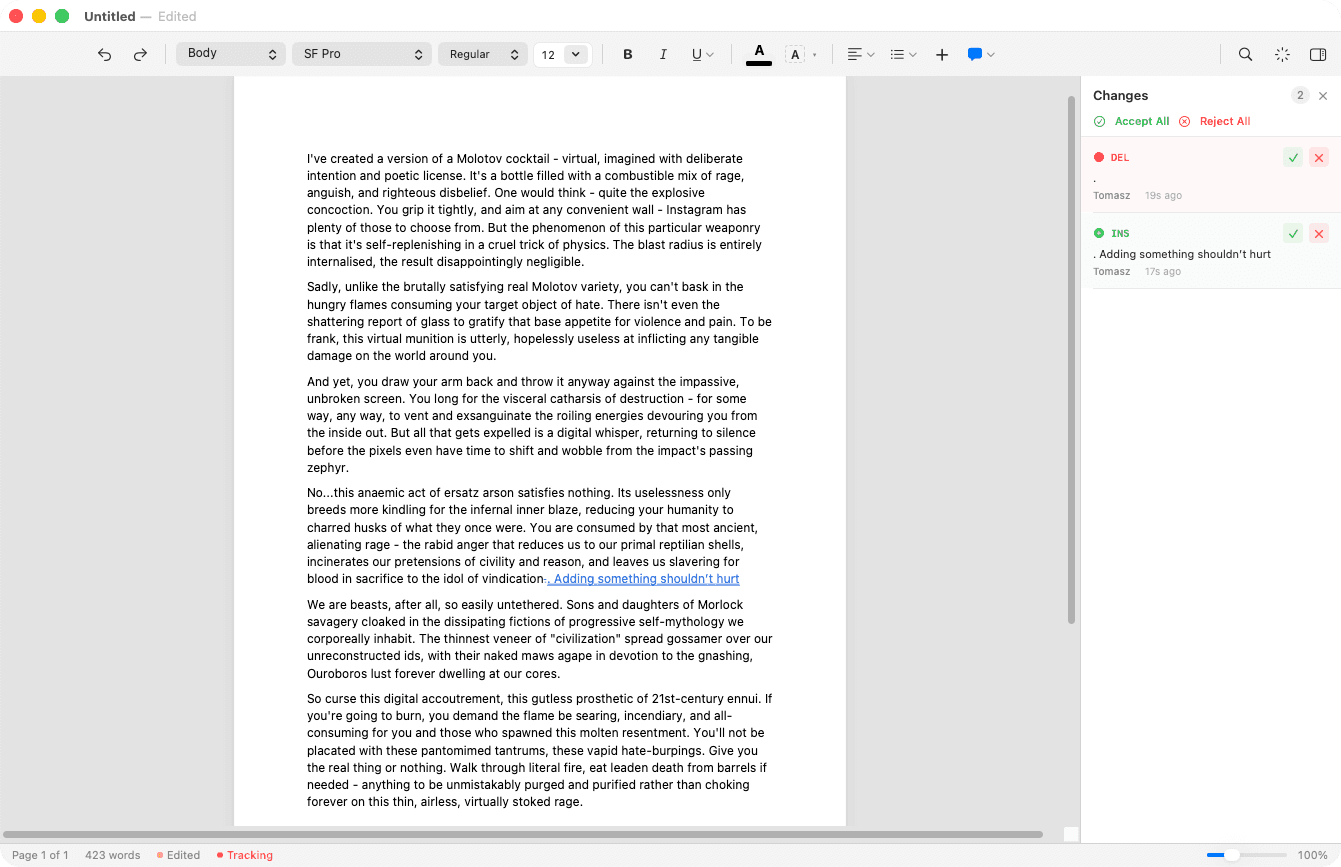Click the '17s ago' timestamp
The image size is (1341, 867).
(1163, 272)
